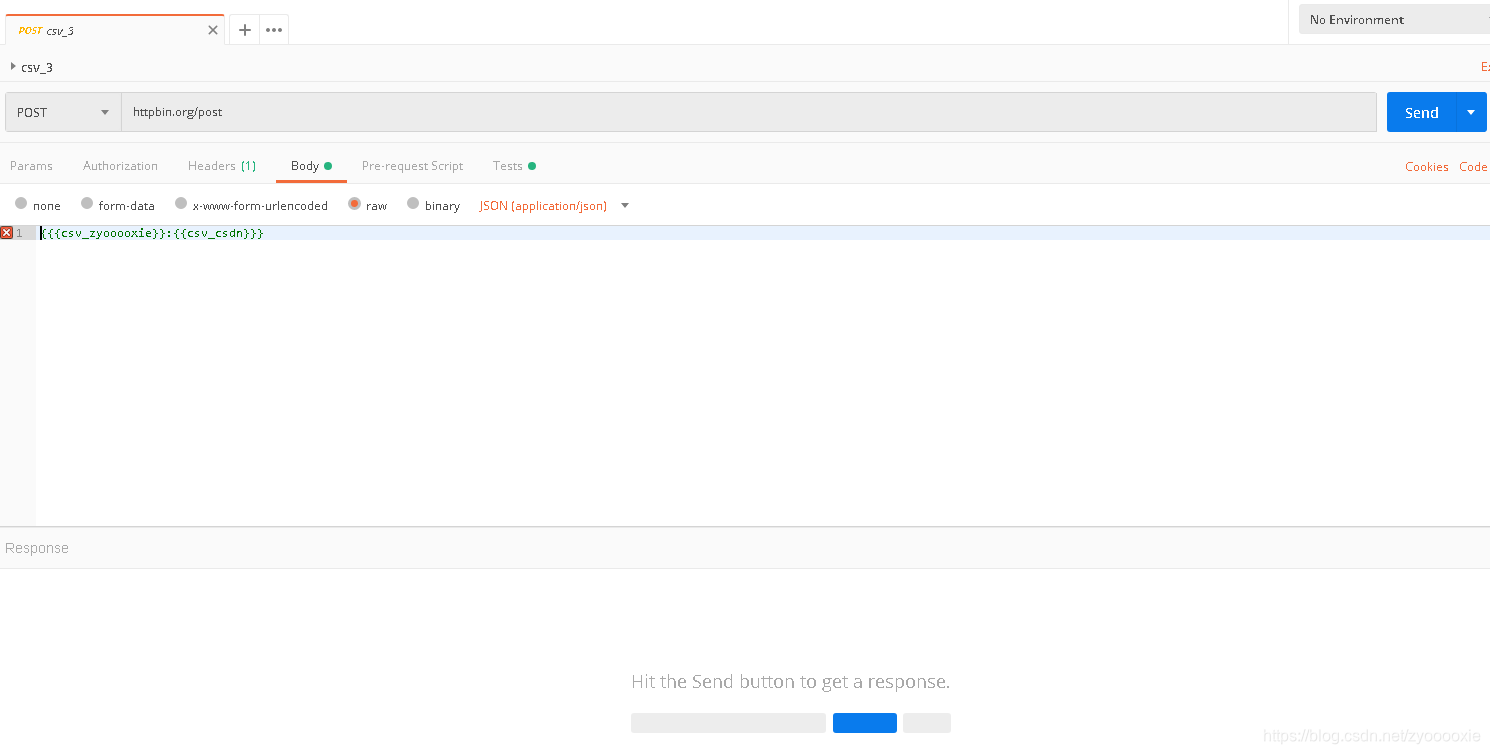Click the csv_3 request name
The image size is (1490, 754).
click(37, 67)
